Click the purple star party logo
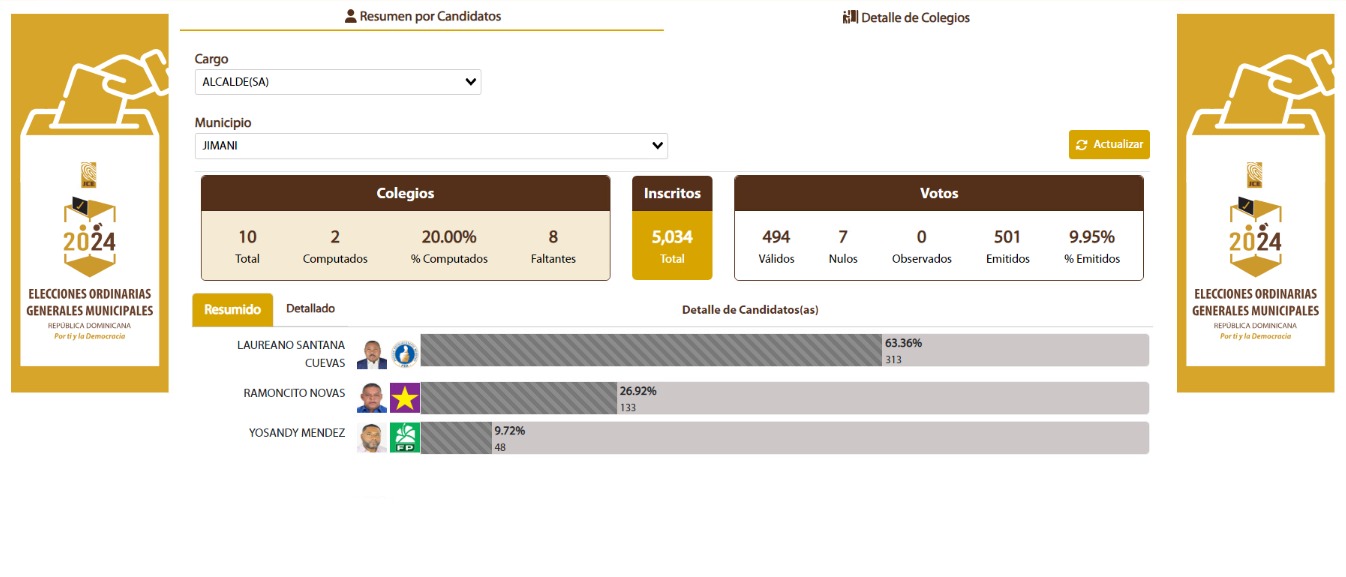Image resolution: width=1346 pixels, height=577 pixels. click(x=405, y=398)
